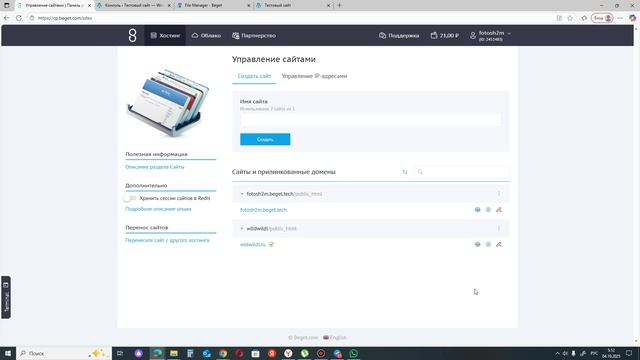Screen dimensions: 640x360
Task: Click gray circle icon for fotosh2m.beget.tech
Action: point(488,210)
